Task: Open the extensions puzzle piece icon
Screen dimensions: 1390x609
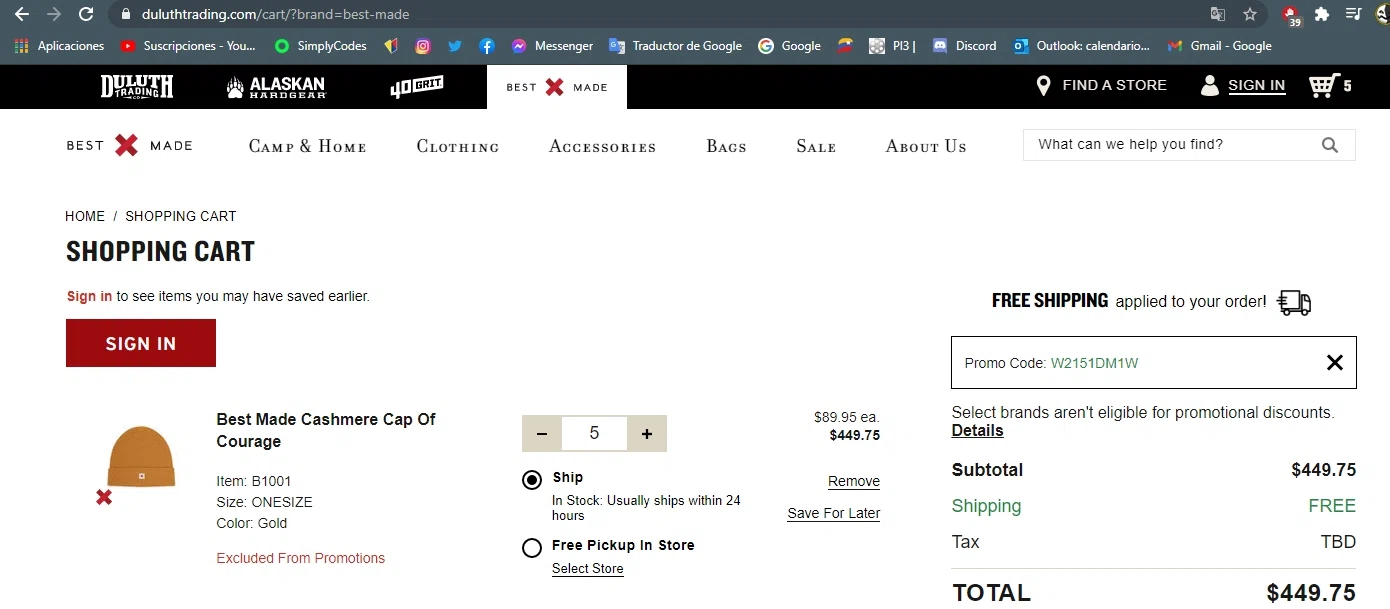Action: tap(1322, 14)
